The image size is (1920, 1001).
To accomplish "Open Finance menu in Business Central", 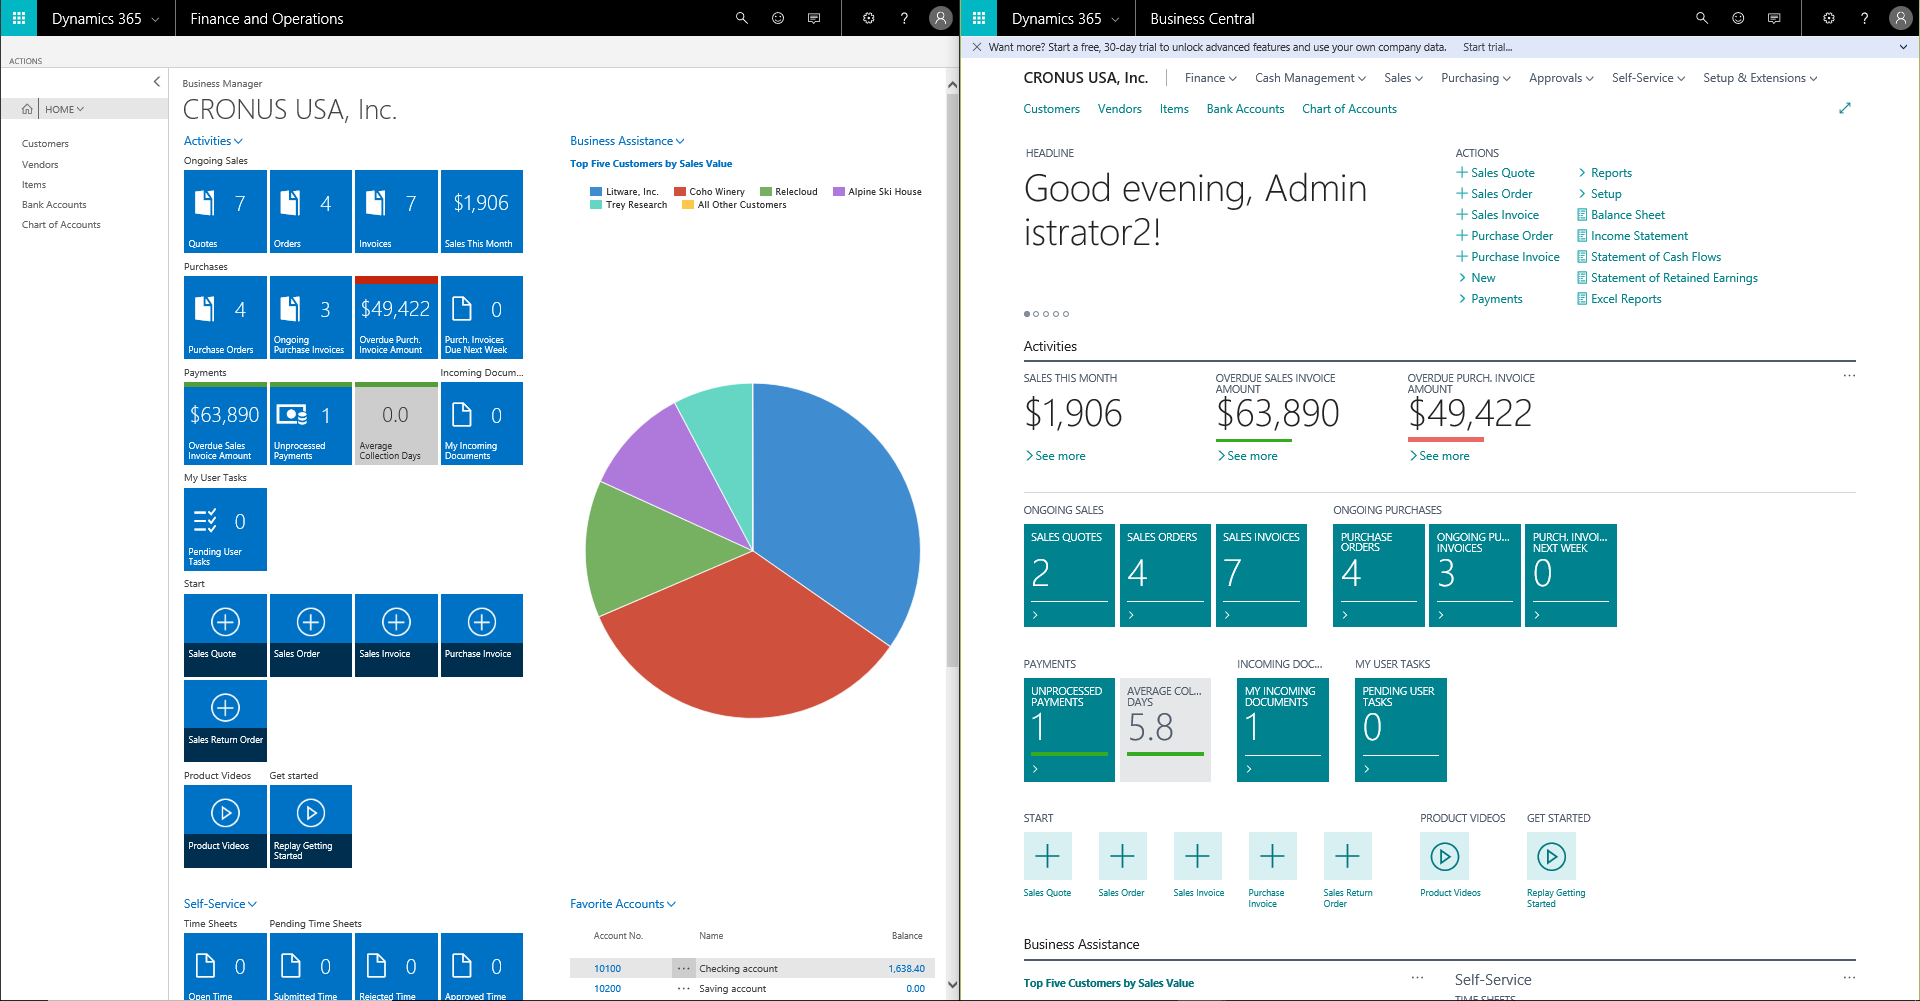I will coord(1210,78).
